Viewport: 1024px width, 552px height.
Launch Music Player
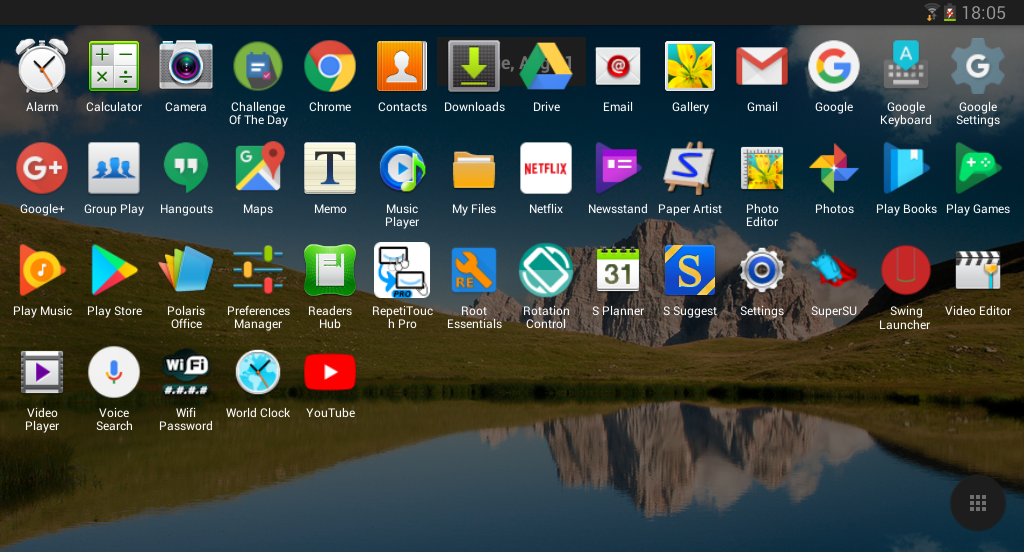coord(402,169)
